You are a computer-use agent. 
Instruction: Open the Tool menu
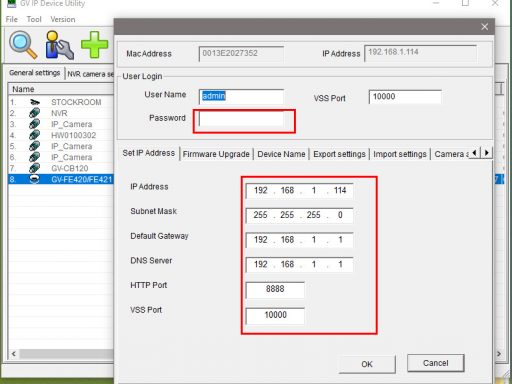click(34, 19)
